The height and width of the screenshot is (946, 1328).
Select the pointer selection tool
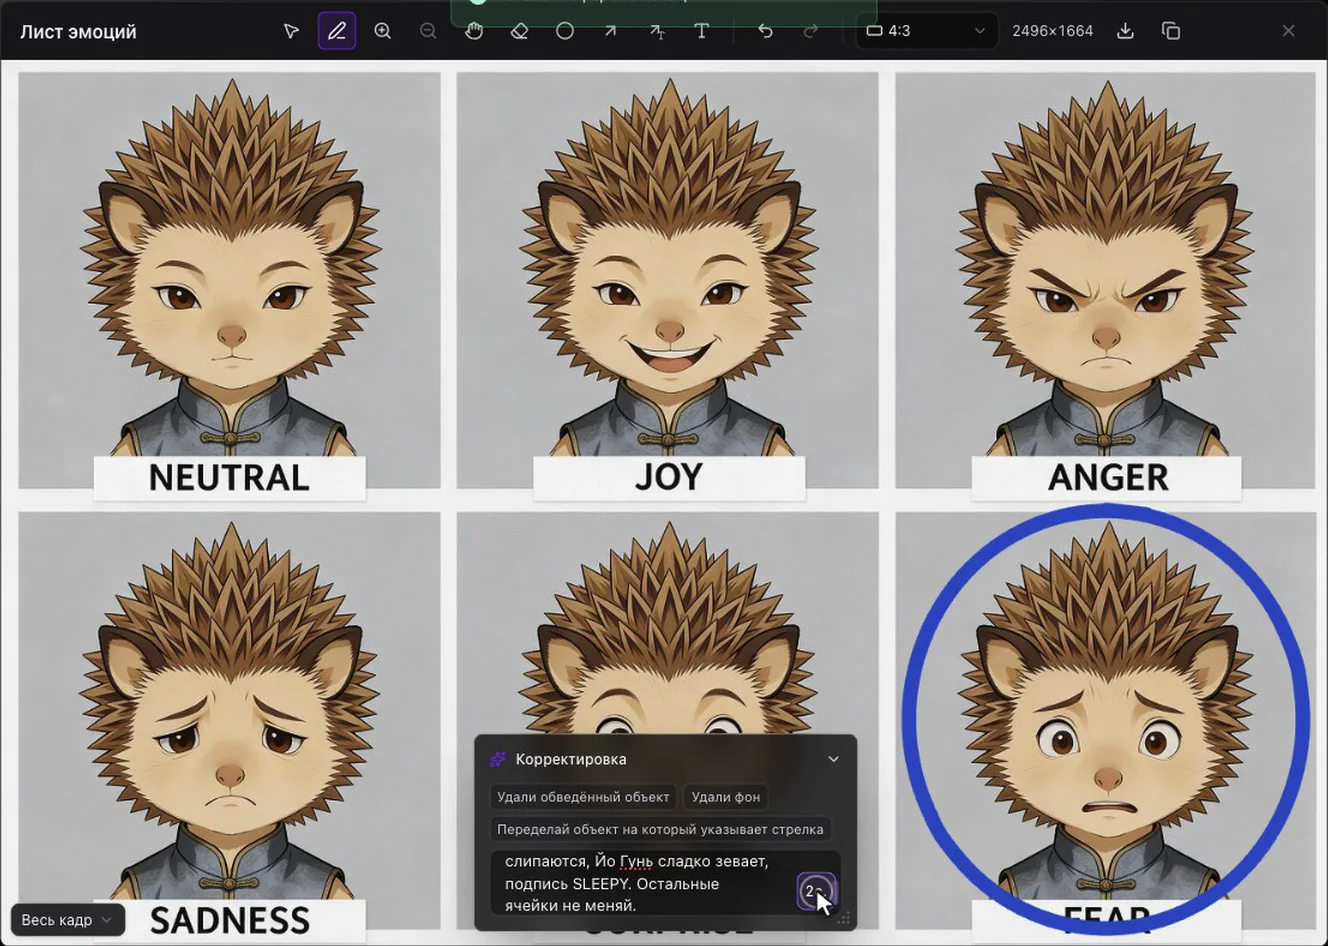pos(291,31)
